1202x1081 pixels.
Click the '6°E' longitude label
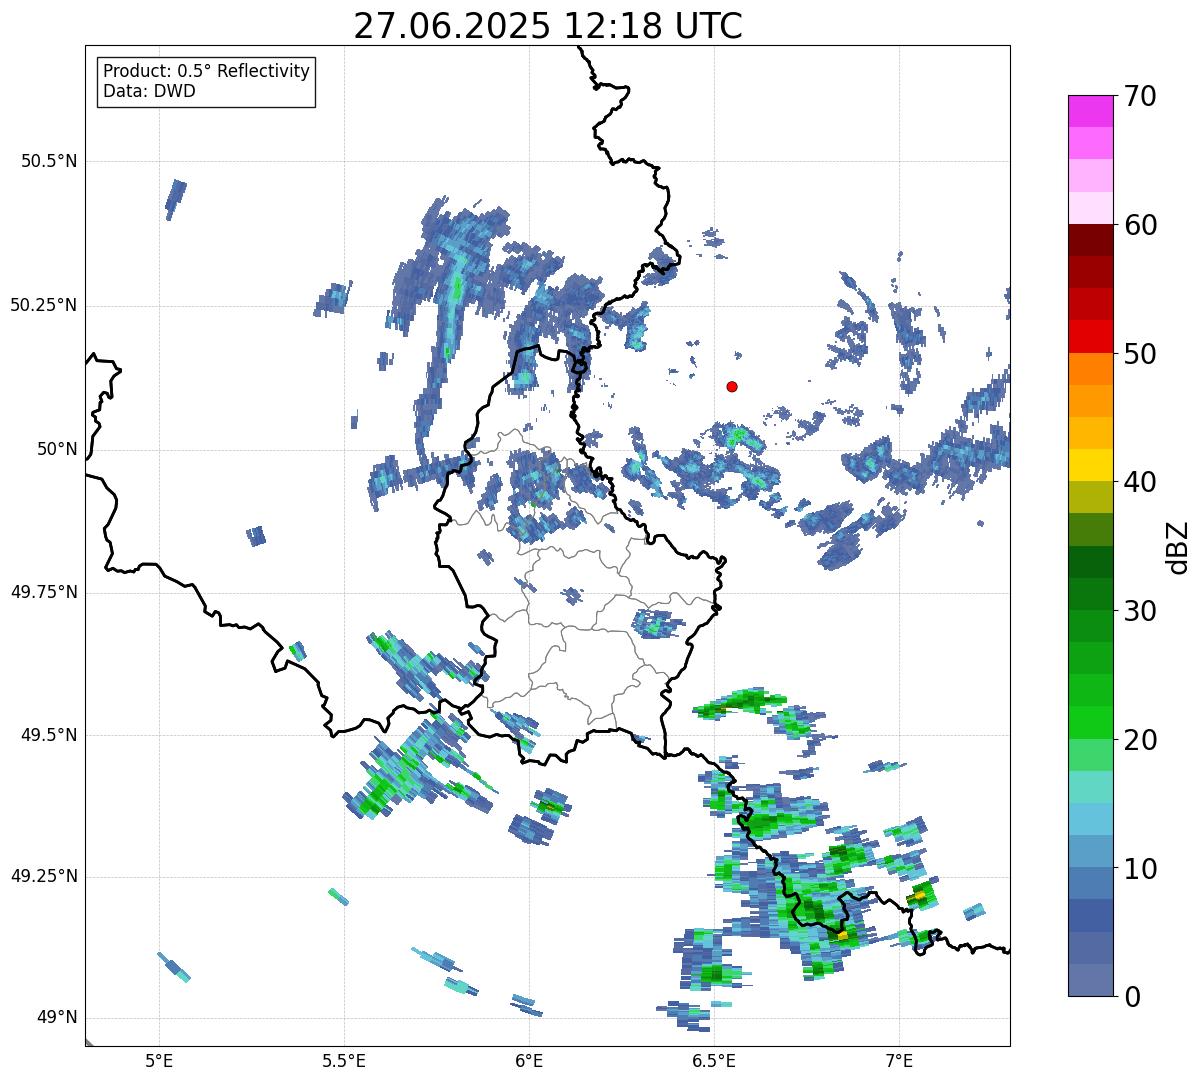529,1060
